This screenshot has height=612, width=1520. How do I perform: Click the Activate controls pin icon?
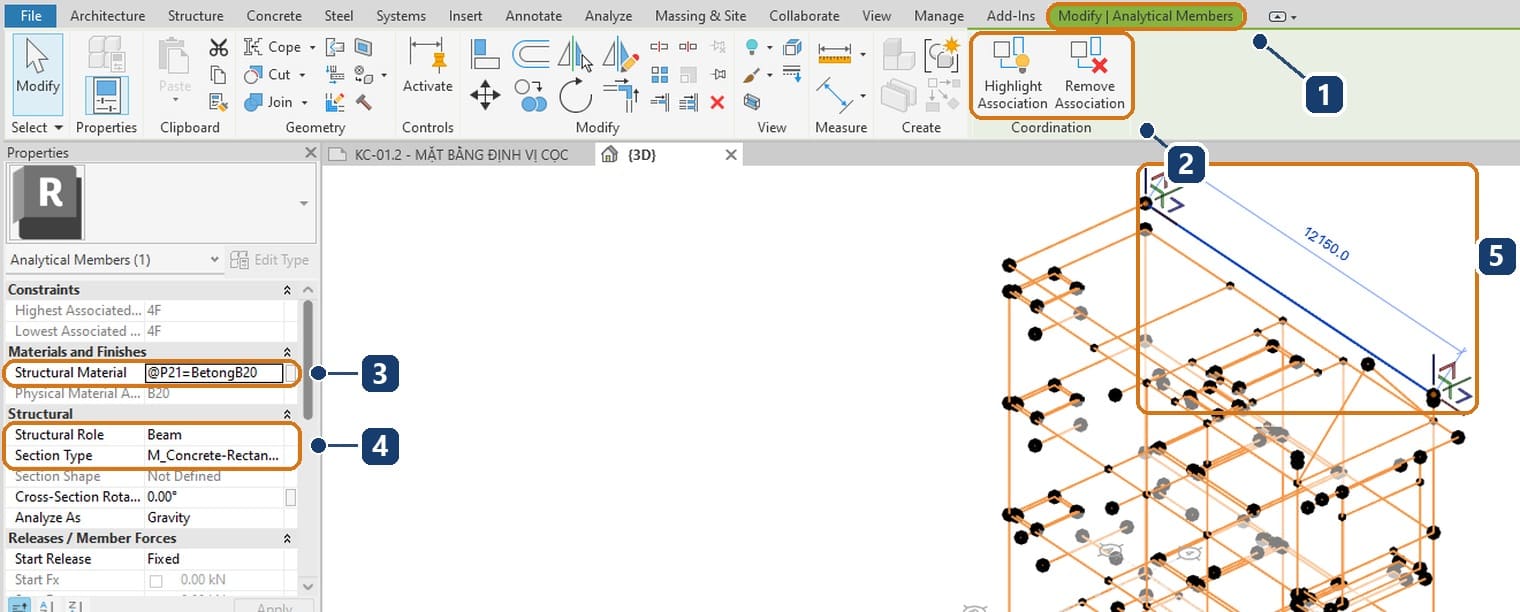tap(428, 67)
